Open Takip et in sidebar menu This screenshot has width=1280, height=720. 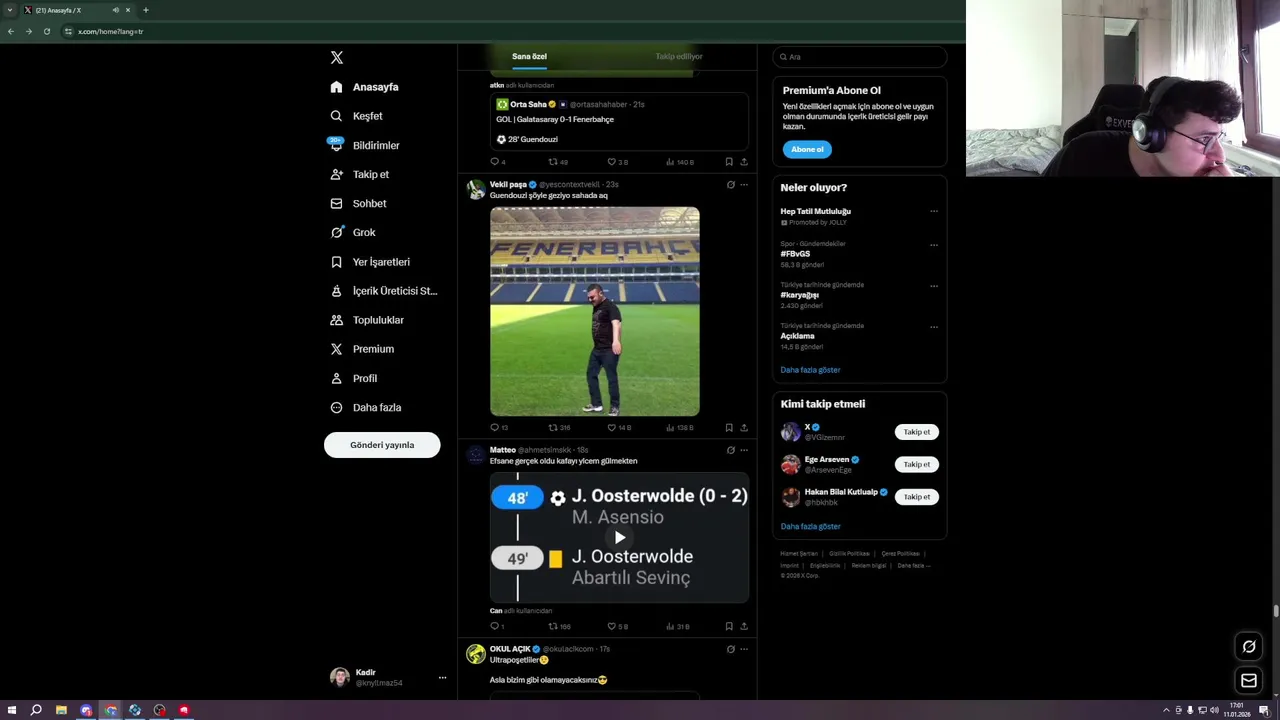tap(359, 174)
